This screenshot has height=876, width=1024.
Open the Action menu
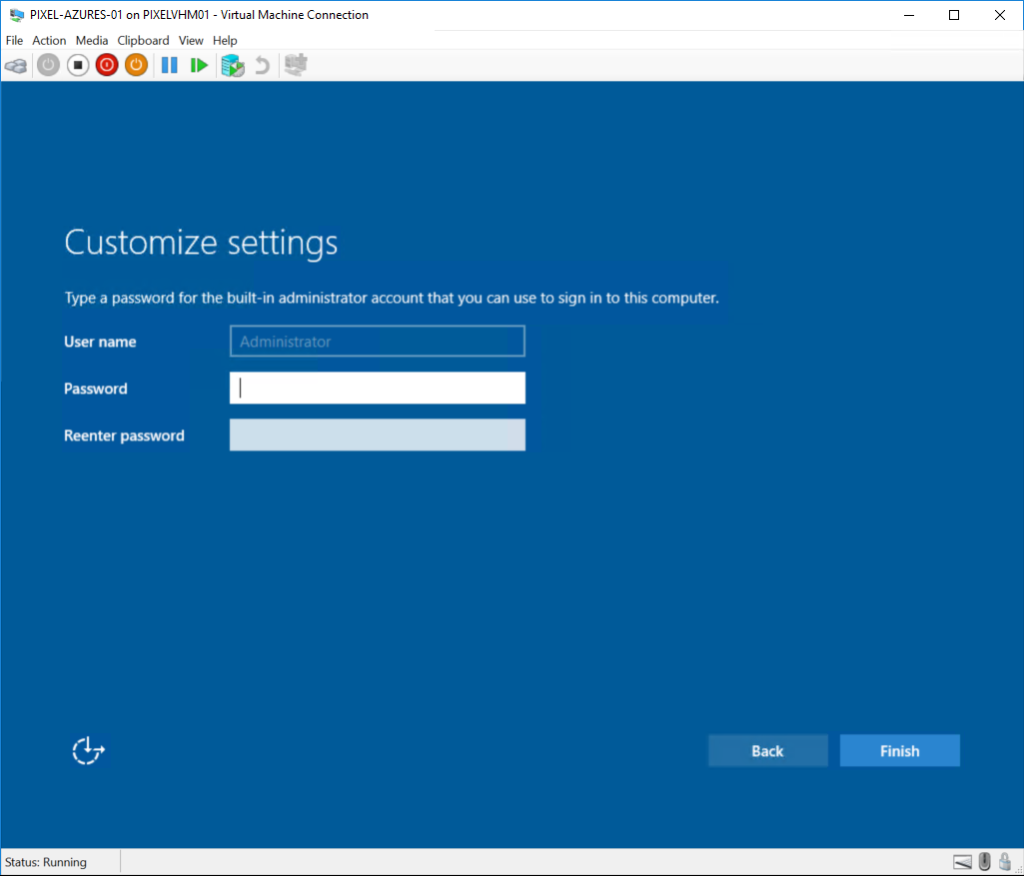[49, 40]
